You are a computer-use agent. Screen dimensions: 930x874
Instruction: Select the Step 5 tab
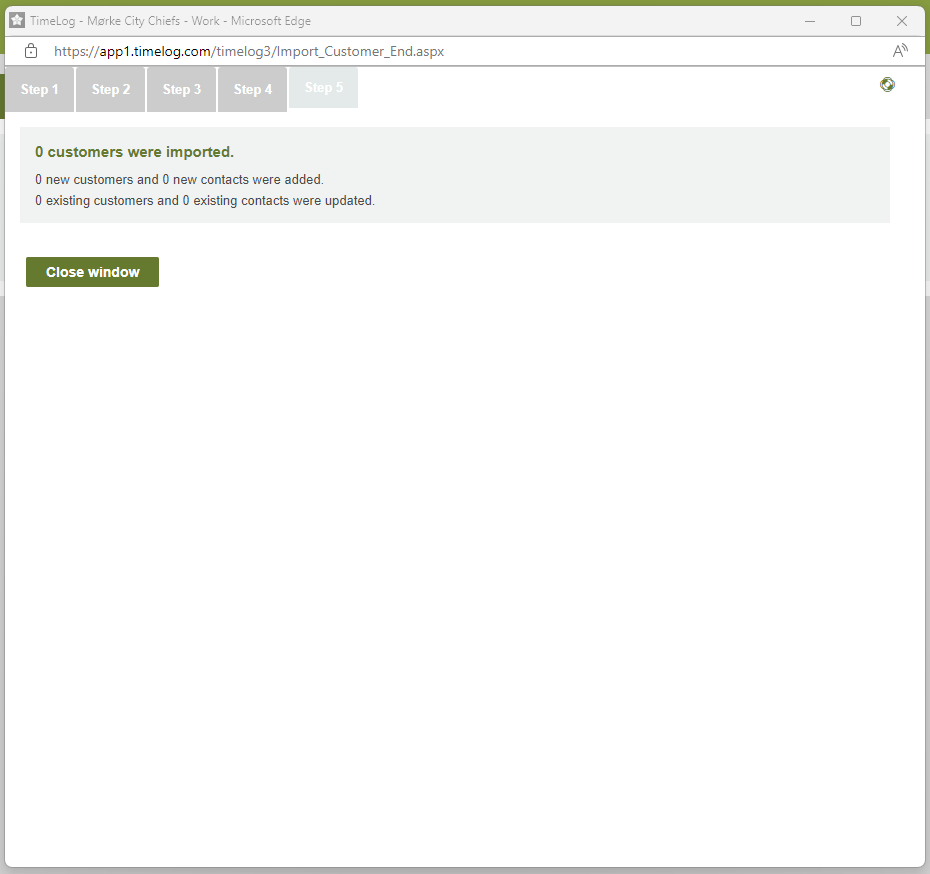coord(323,88)
